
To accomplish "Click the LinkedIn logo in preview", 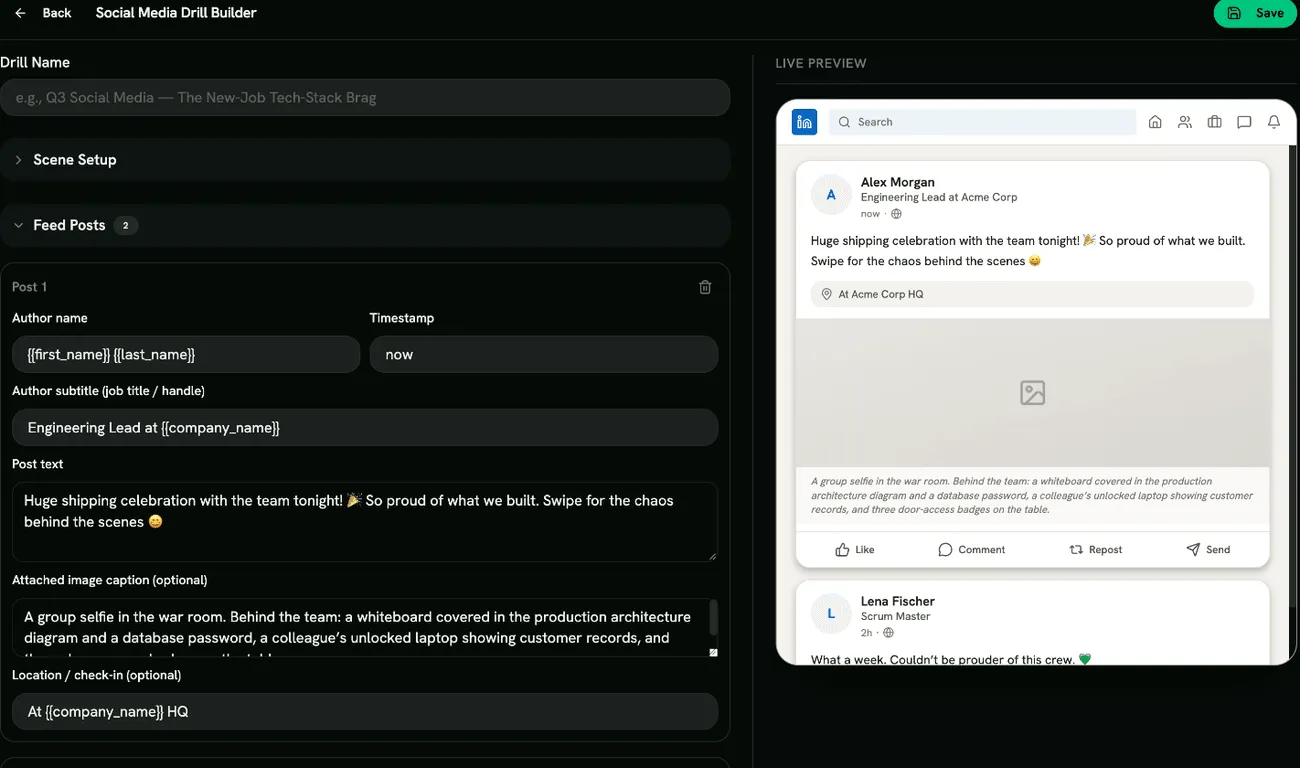I will [804, 122].
